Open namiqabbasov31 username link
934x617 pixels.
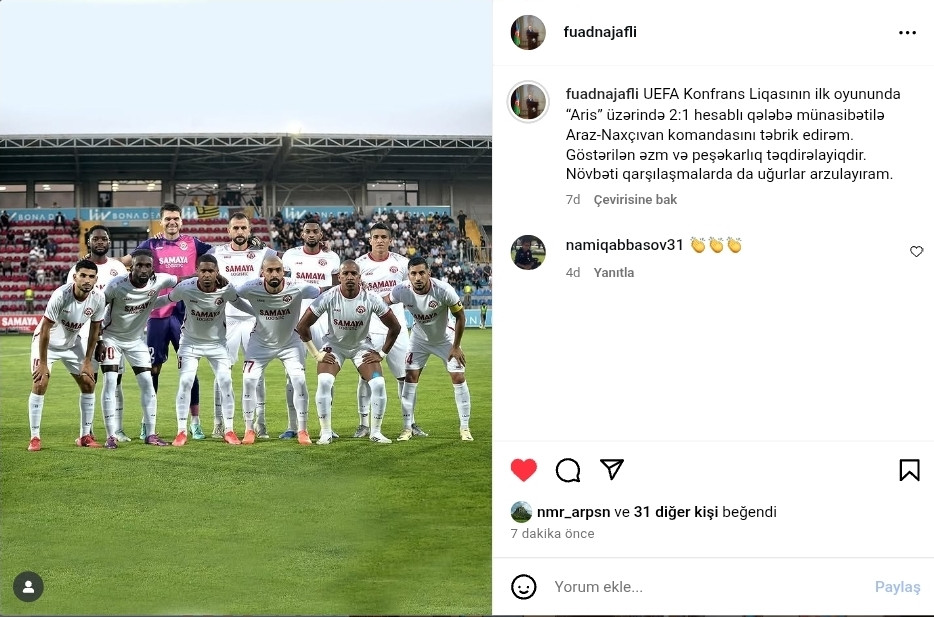[624, 245]
